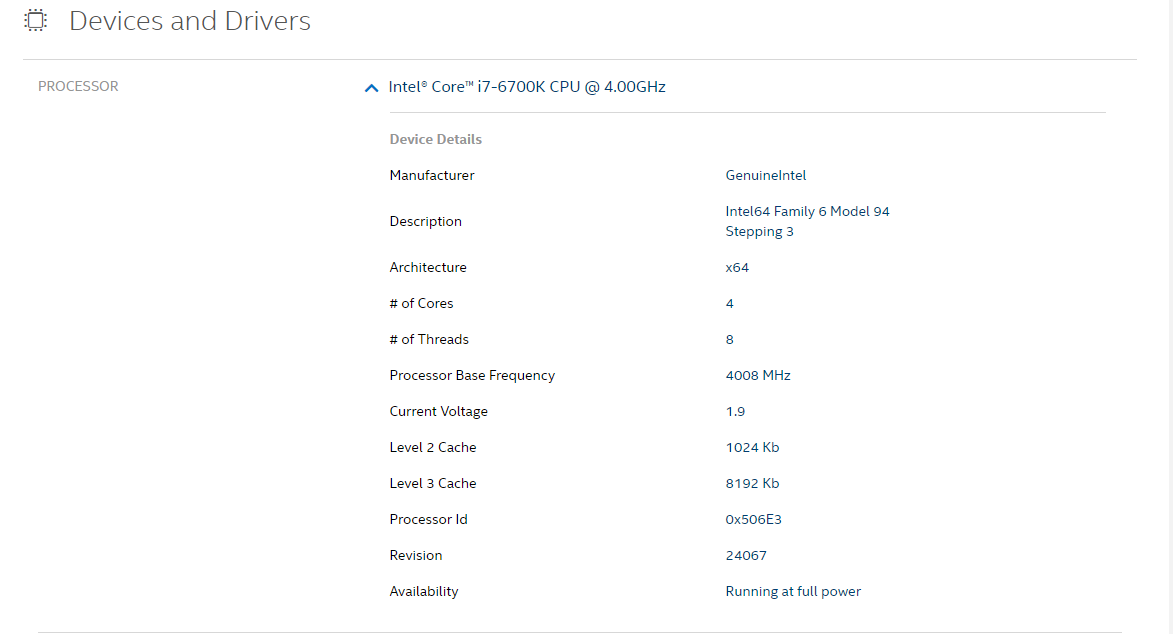Select the 8192 Kb value
Image resolution: width=1173 pixels, height=634 pixels.
752,483
